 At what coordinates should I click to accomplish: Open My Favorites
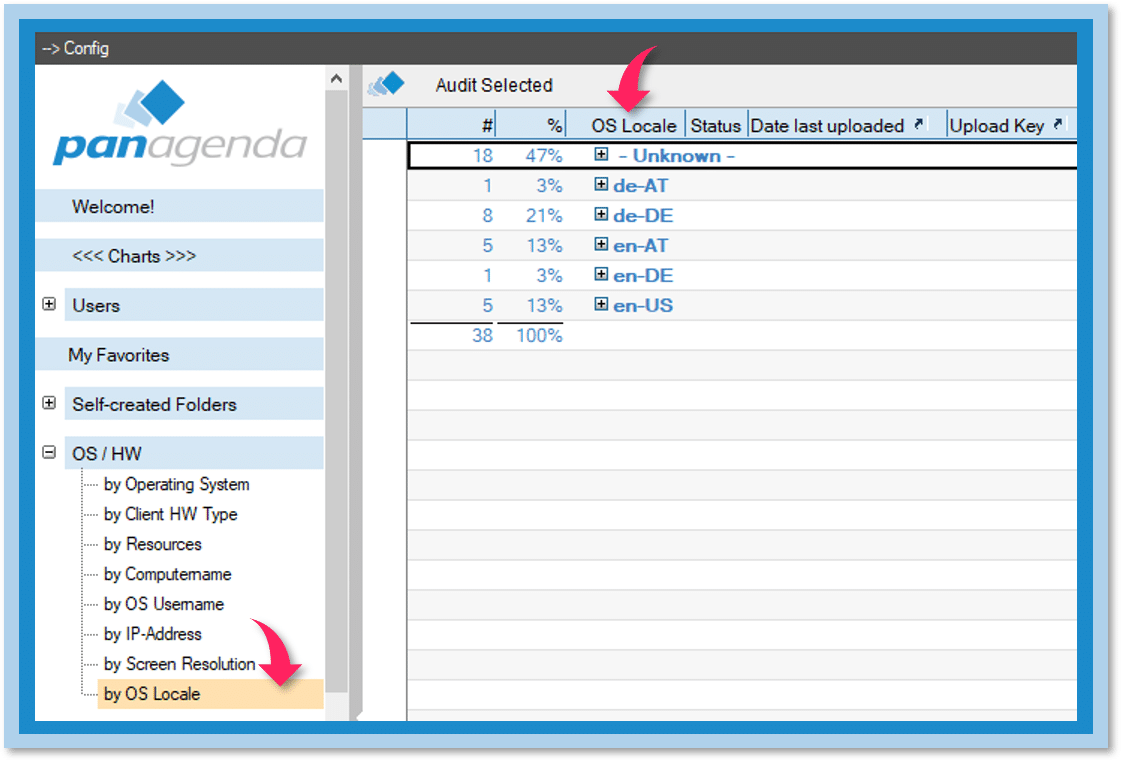pyautogui.click(x=119, y=355)
